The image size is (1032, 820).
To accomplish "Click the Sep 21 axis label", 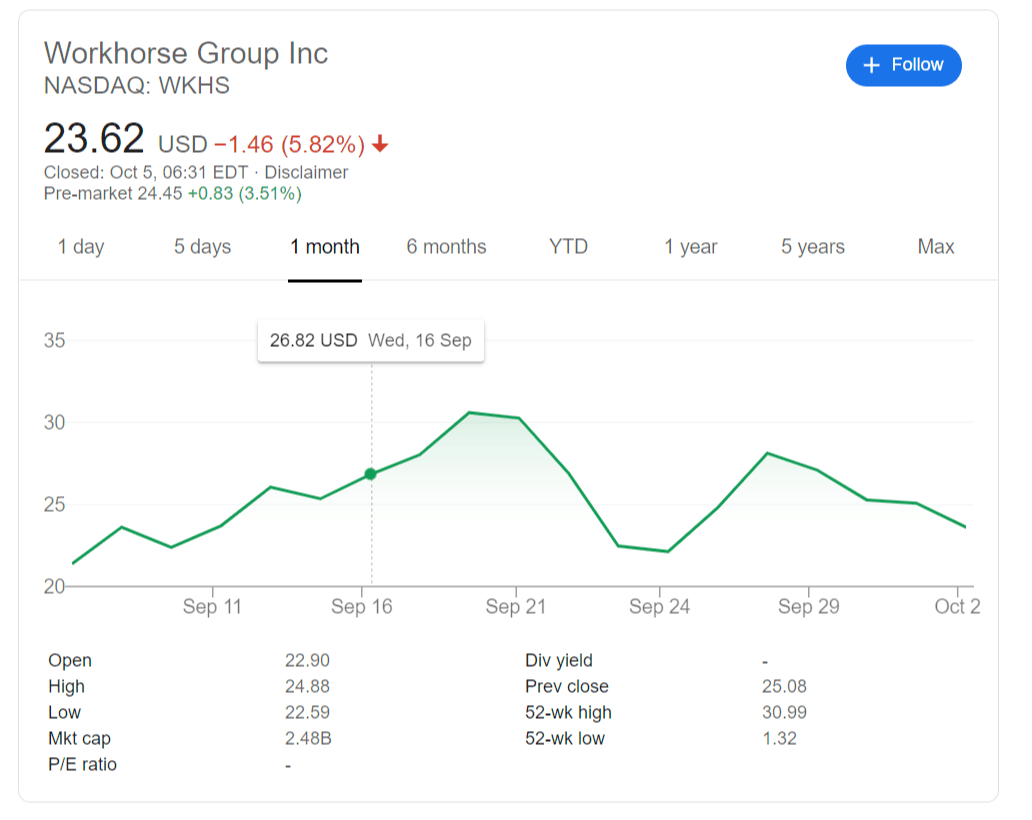I will [x=515, y=606].
